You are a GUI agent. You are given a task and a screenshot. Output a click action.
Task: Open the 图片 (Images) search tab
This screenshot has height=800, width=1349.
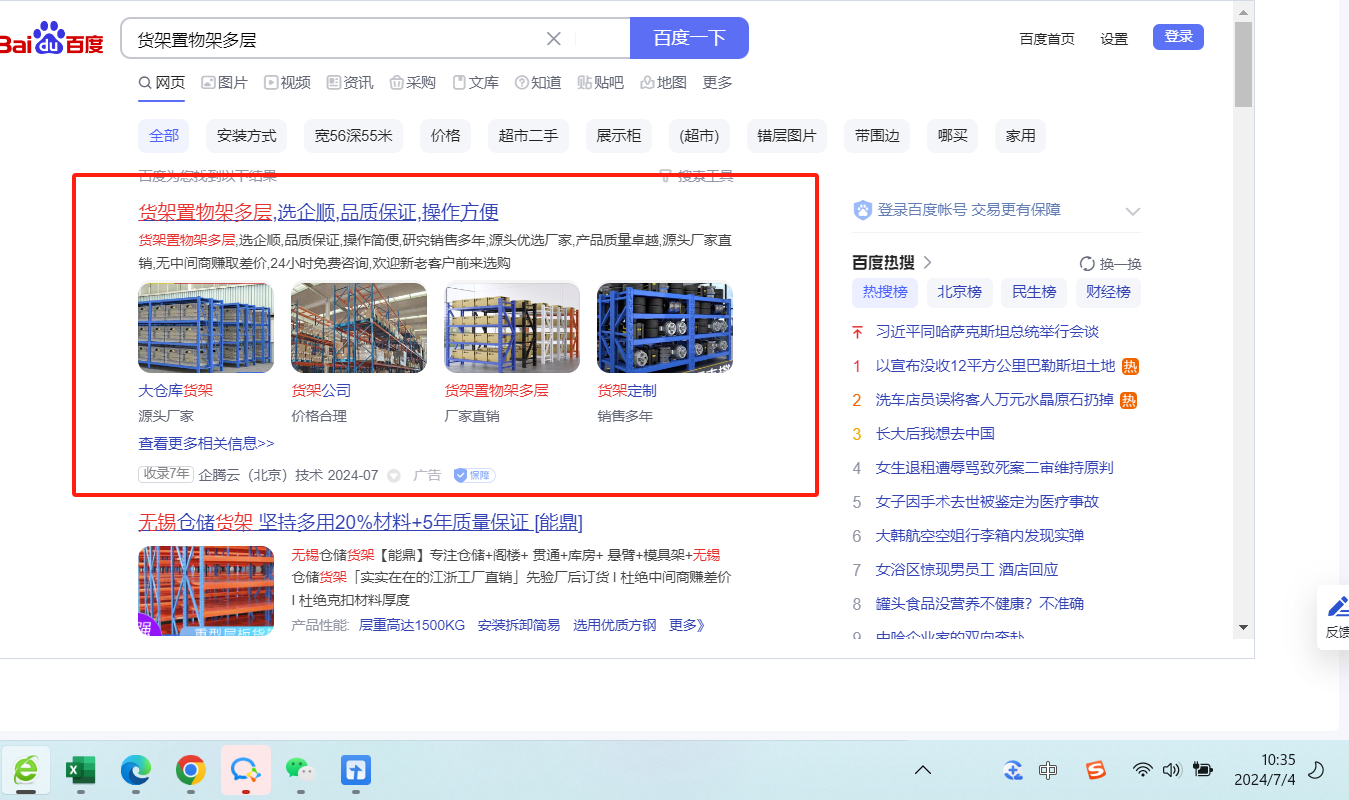click(224, 82)
